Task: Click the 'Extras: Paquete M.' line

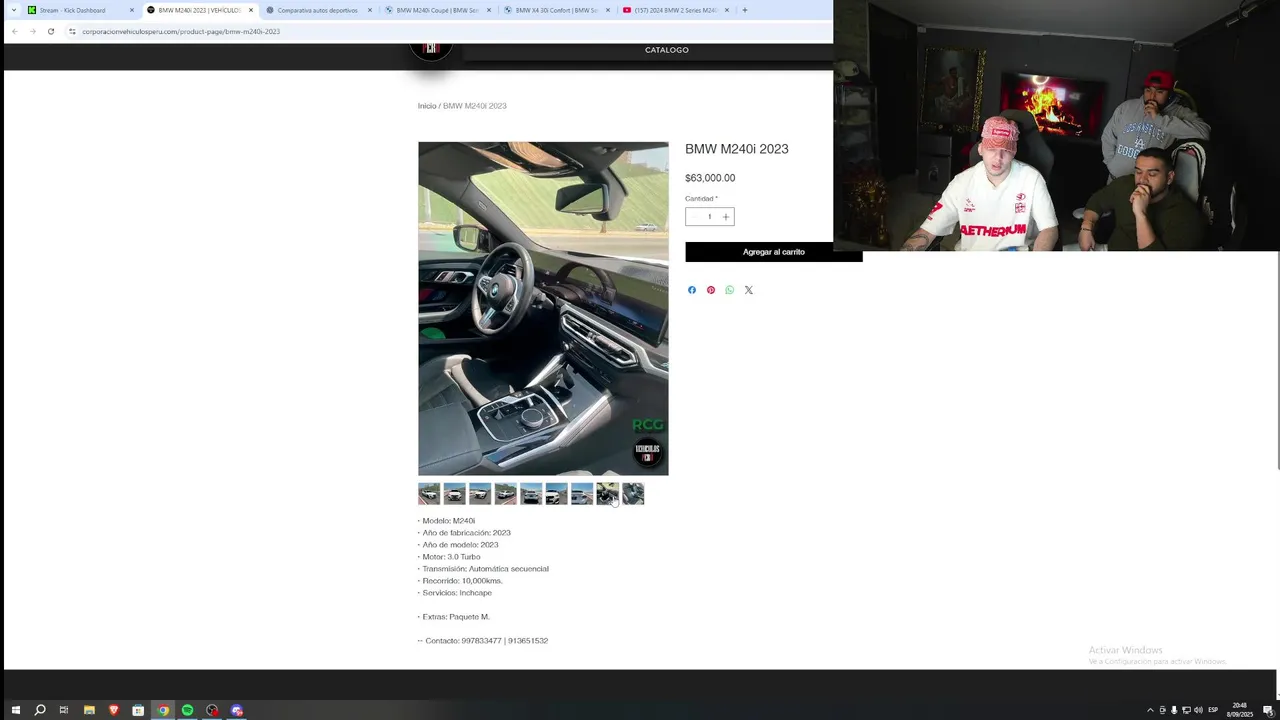Action: tap(454, 617)
